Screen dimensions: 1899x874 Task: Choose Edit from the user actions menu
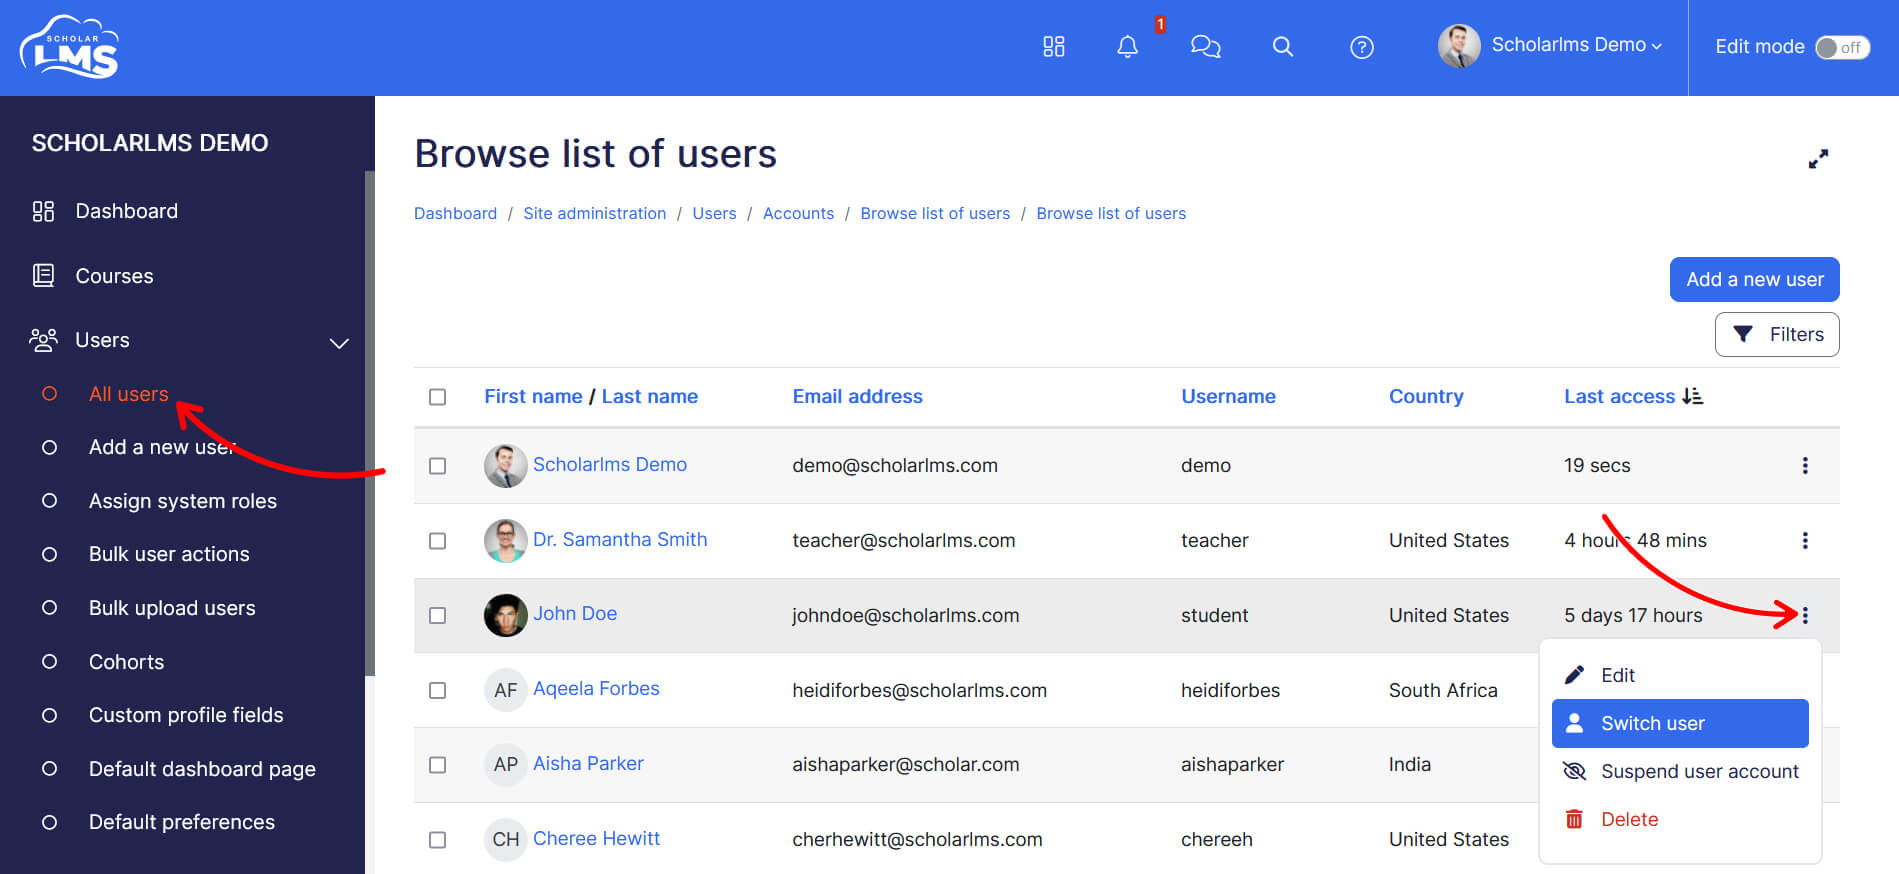(1680, 675)
